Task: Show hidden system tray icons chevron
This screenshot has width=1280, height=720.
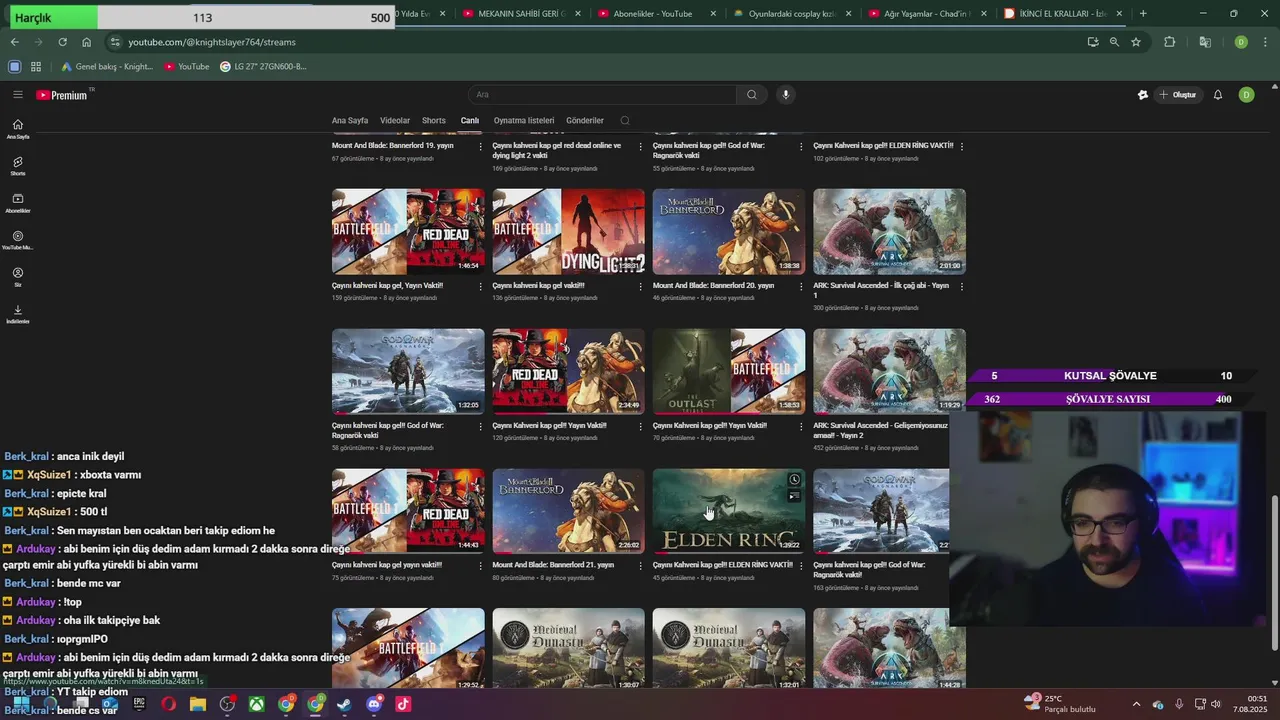Action: pos(1136,704)
